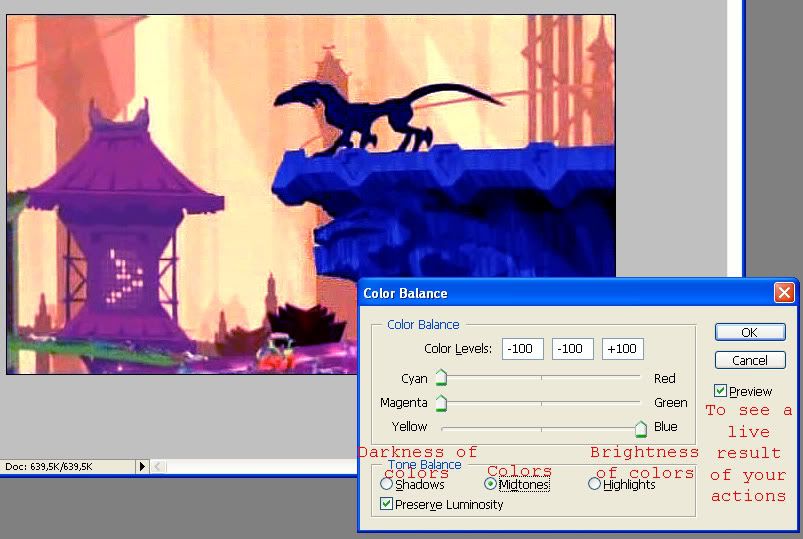Select the Highlights tone option
Image resolution: width=803 pixels, height=539 pixels.
(594, 484)
